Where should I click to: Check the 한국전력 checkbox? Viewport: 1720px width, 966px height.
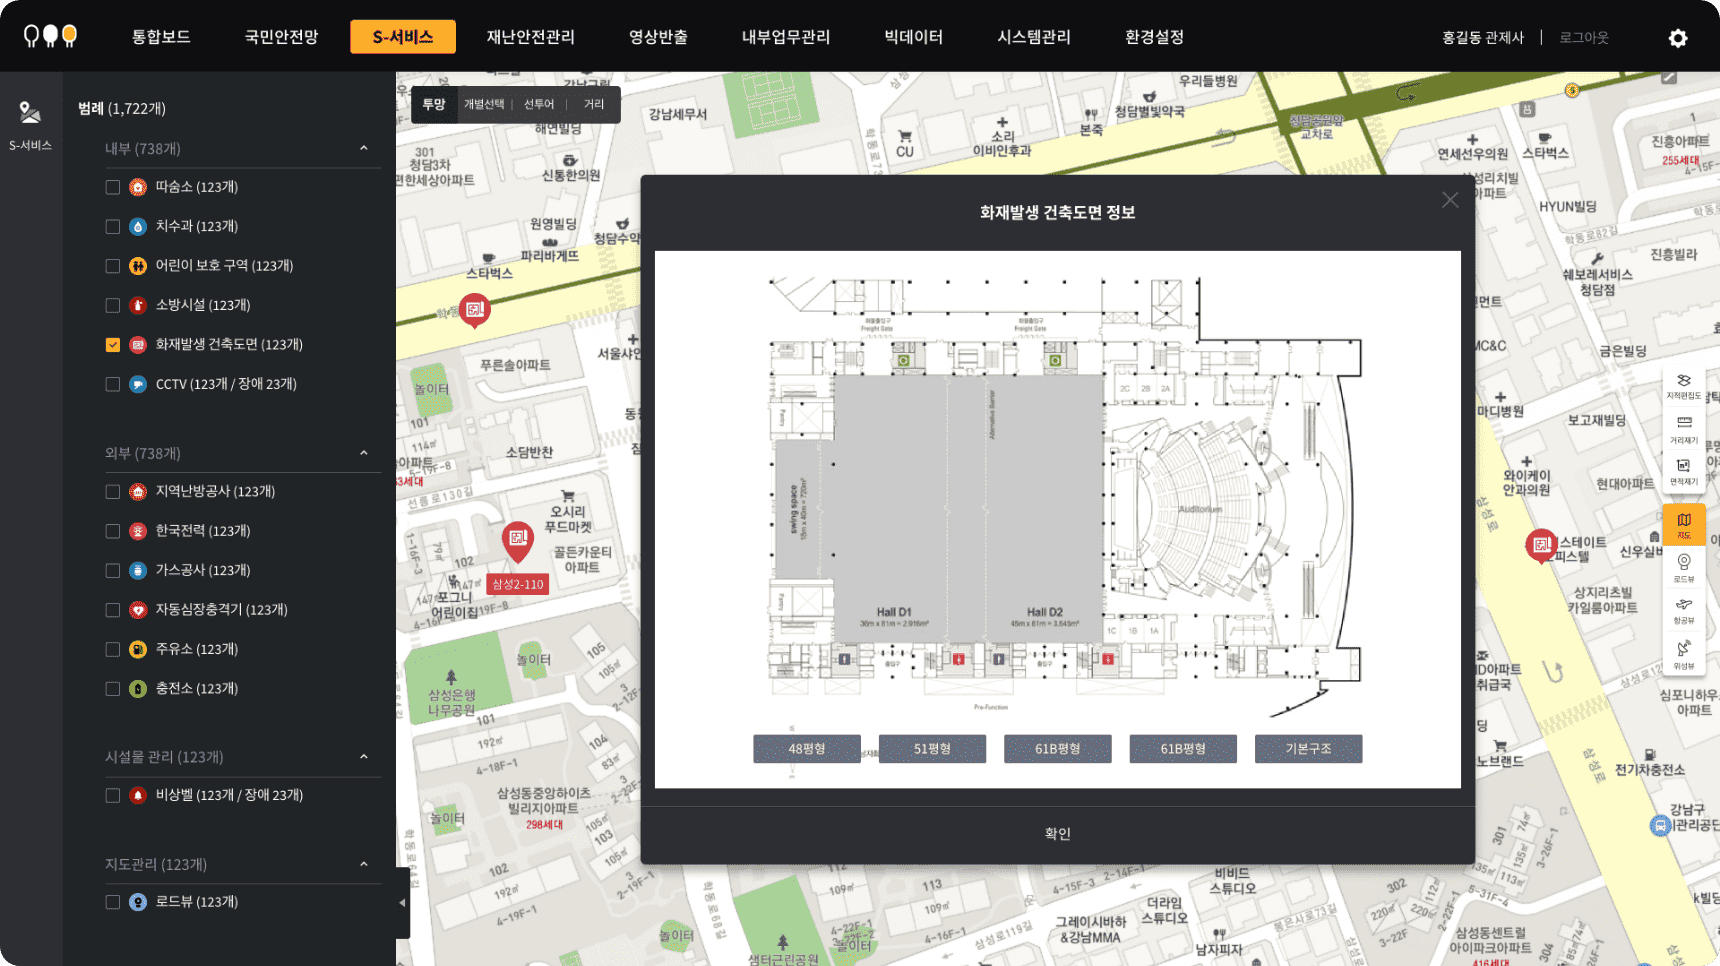pyautogui.click(x=112, y=531)
